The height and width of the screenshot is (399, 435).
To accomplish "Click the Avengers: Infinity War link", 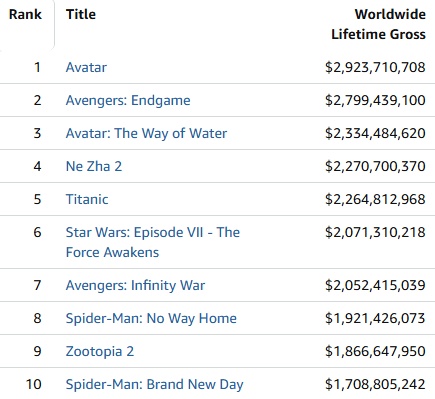I will [135, 285].
